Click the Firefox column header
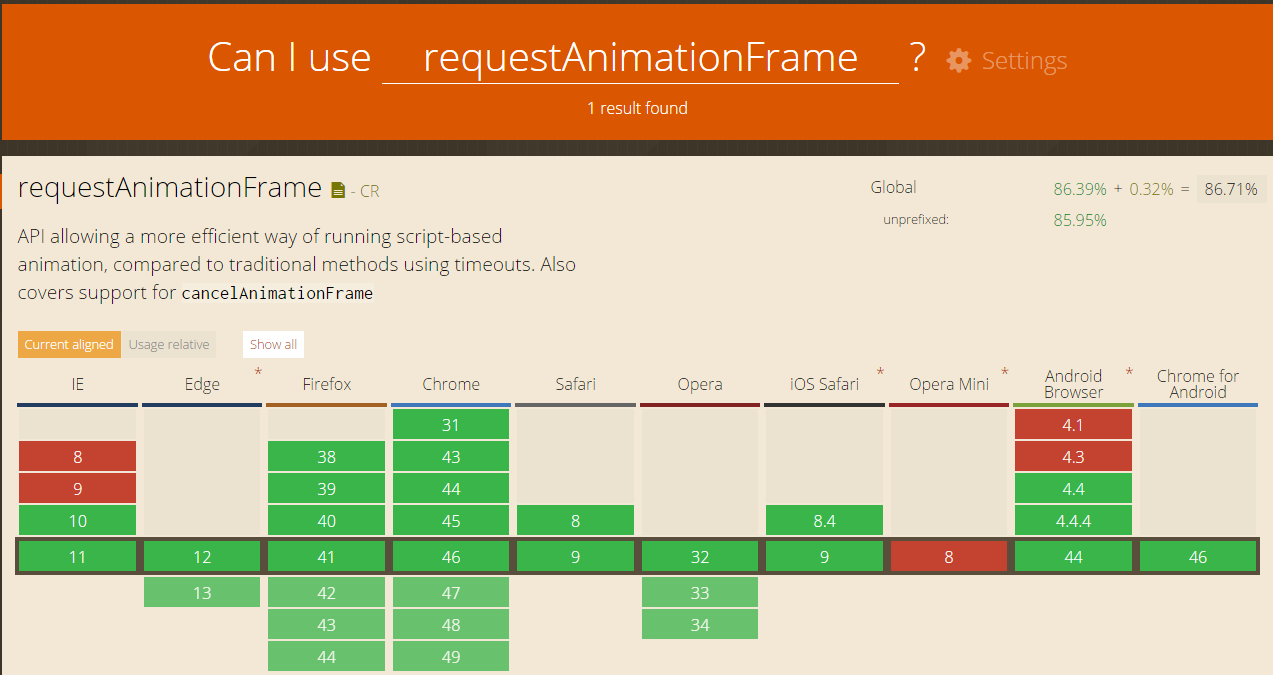Viewport: 1273px width, 675px height. pyautogui.click(x=326, y=384)
